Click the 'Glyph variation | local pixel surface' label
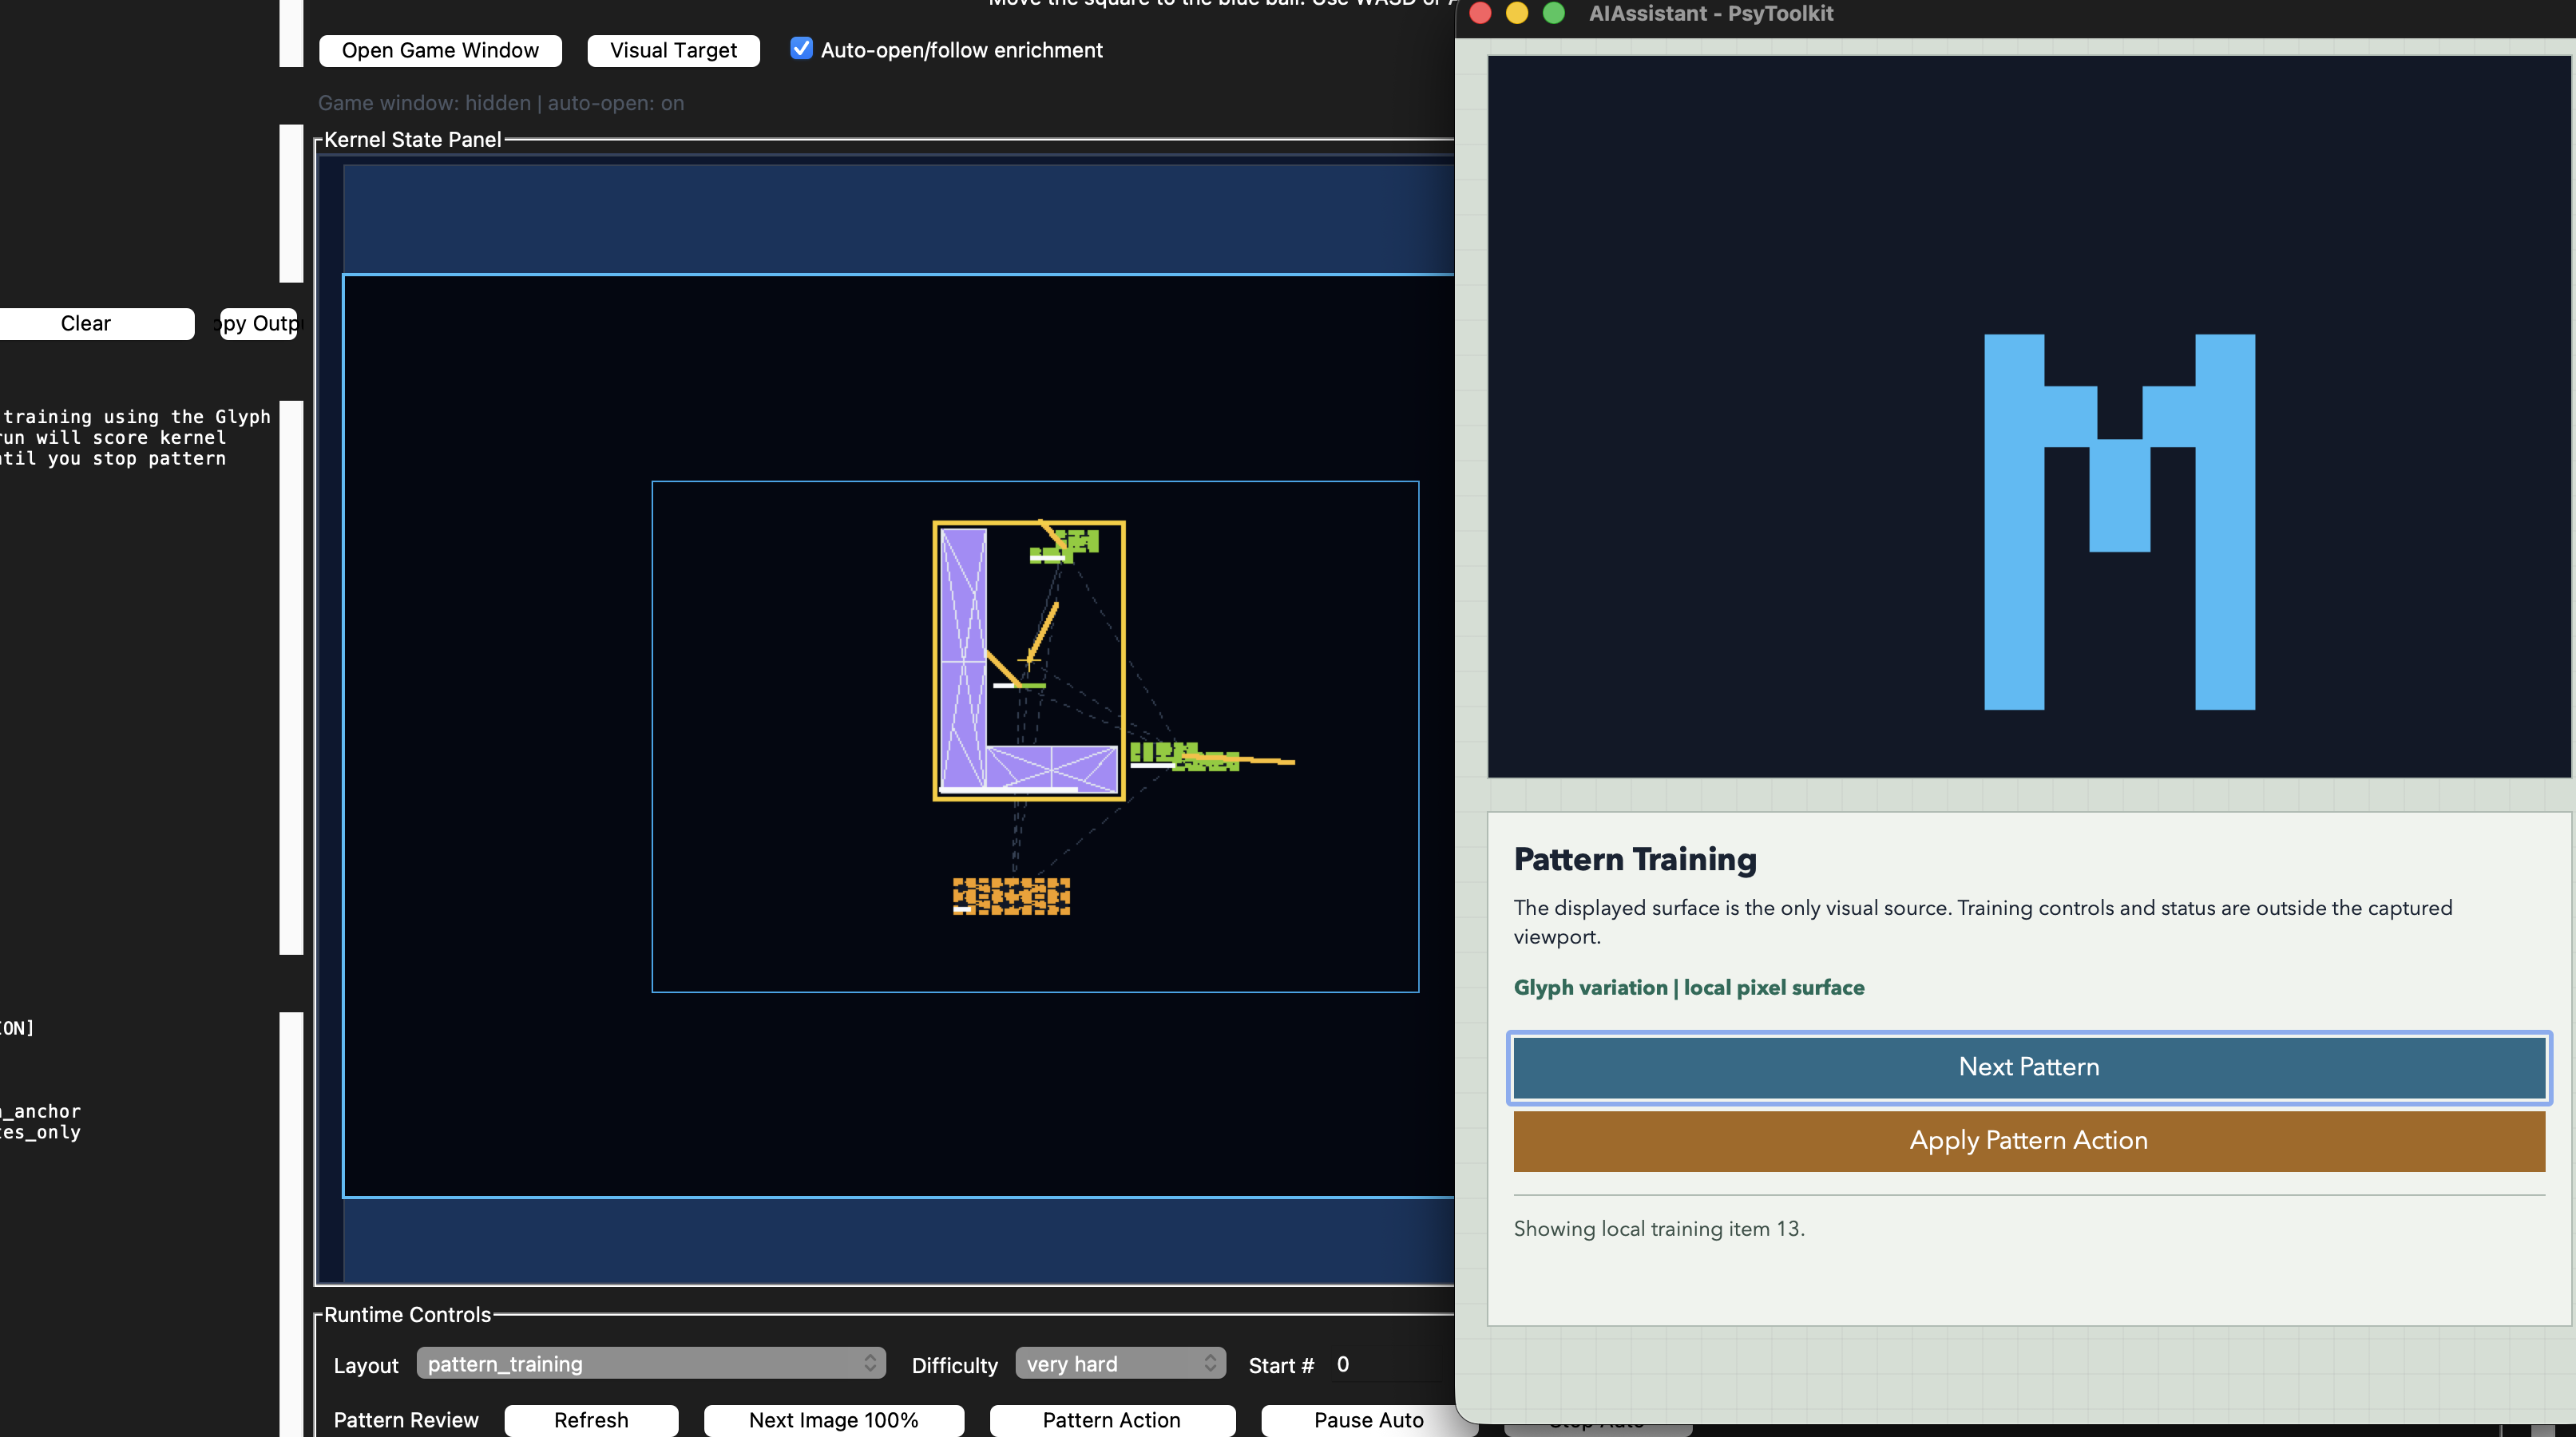This screenshot has width=2576, height=1437. click(x=1689, y=987)
